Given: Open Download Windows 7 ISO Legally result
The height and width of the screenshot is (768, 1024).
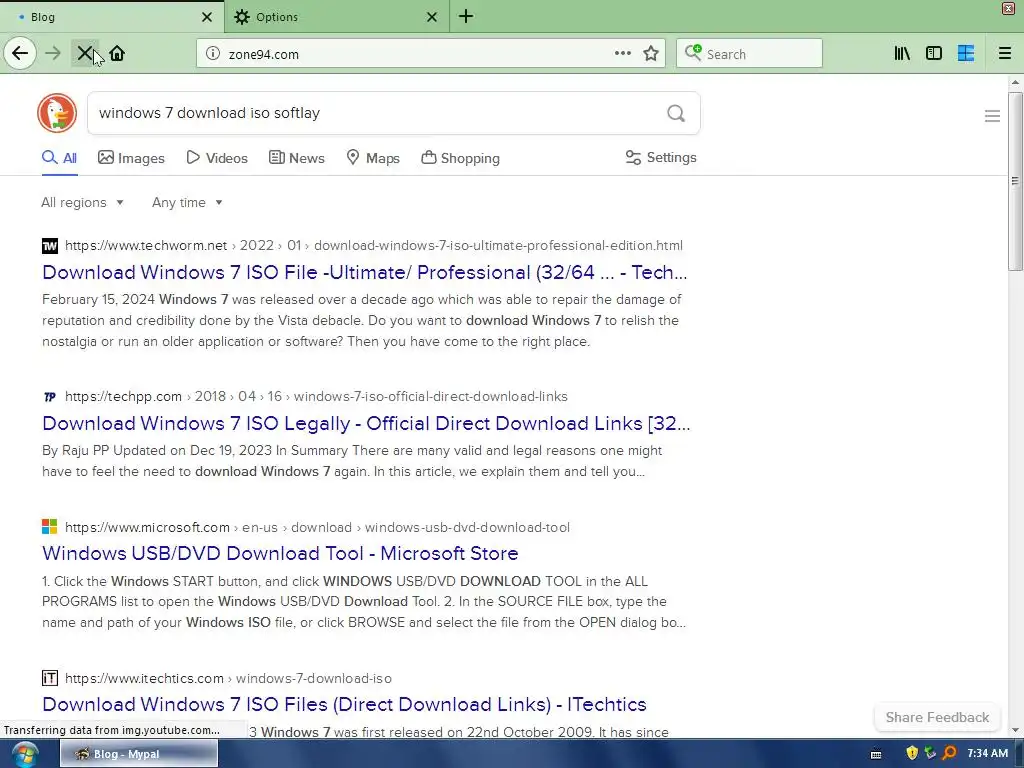Looking at the screenshot, I should tap(366, 423).
